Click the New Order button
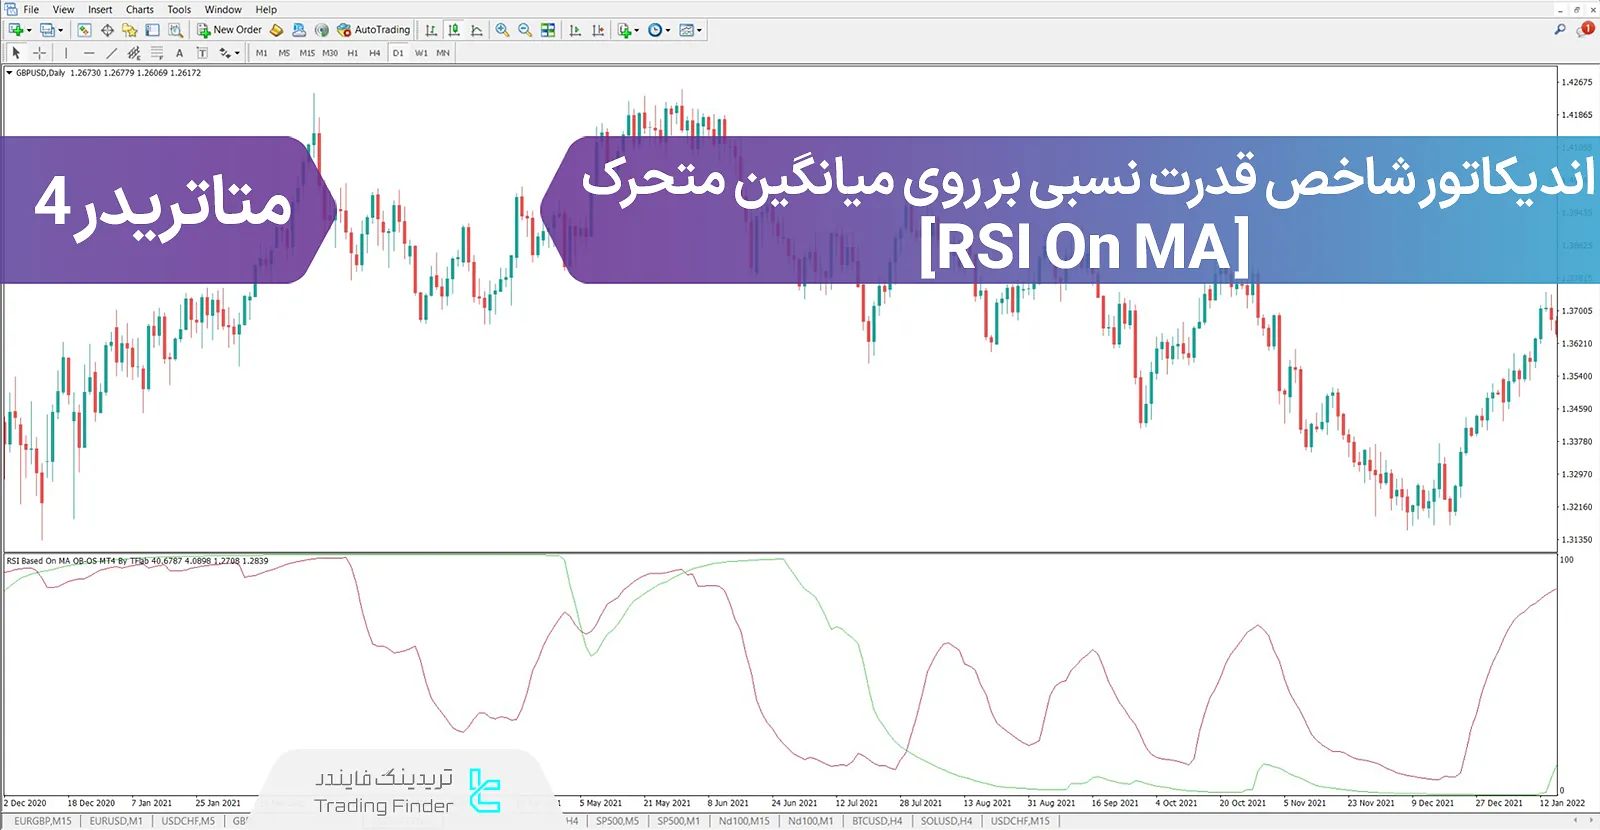The height and width of the screenshot is (830, 1600). coord(229,30)
